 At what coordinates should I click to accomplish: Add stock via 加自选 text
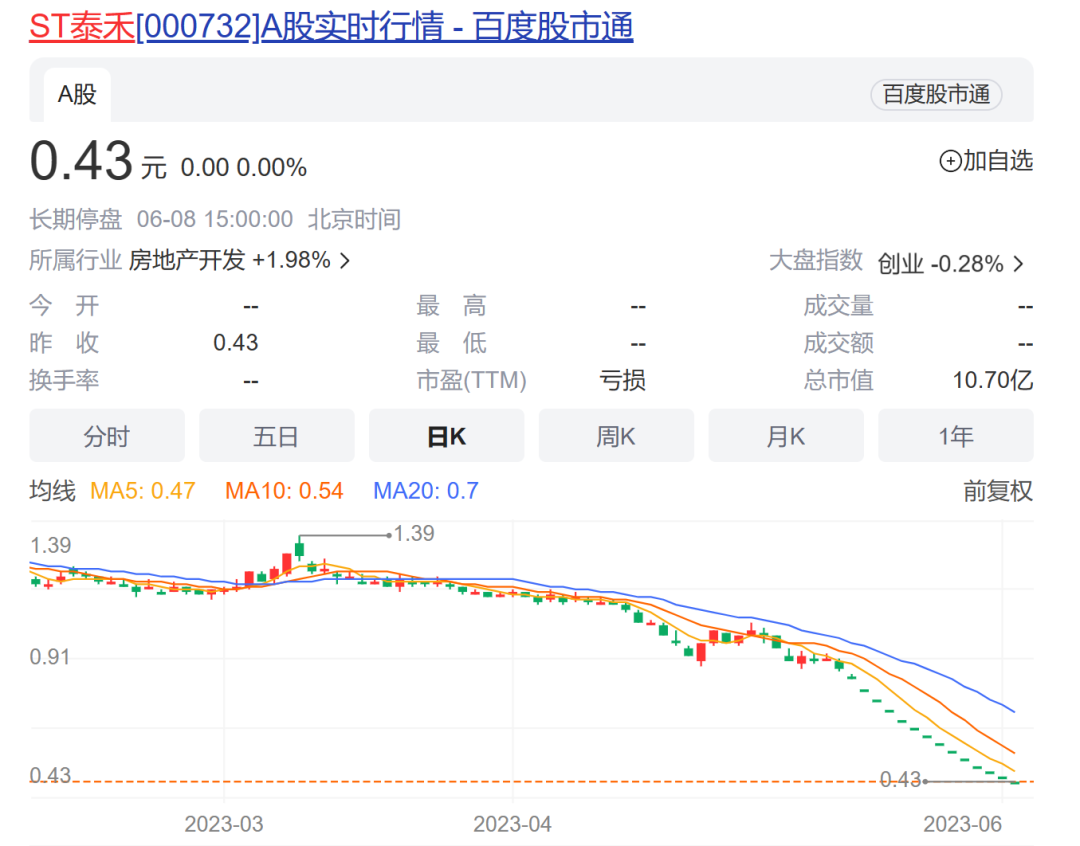pyautogui.click(x=997, y=161)
